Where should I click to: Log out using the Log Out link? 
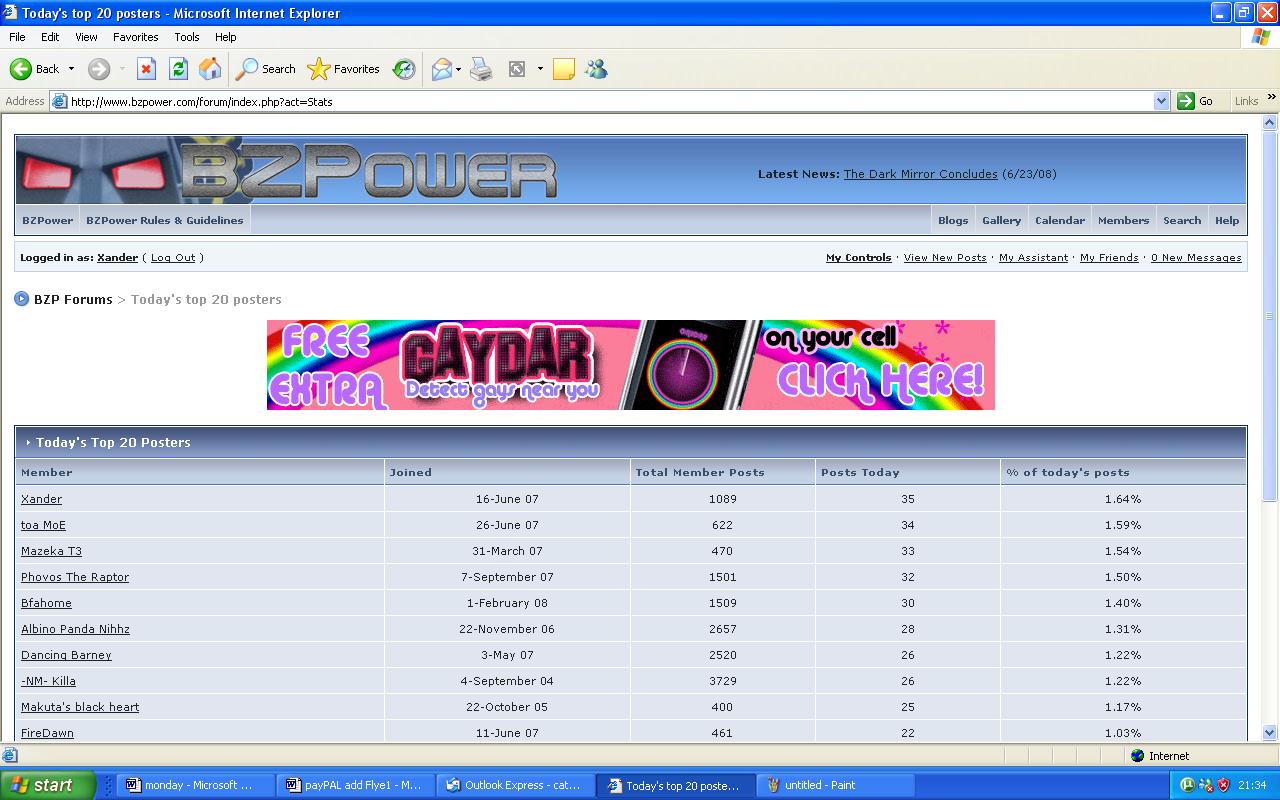[x=173, y=257]
